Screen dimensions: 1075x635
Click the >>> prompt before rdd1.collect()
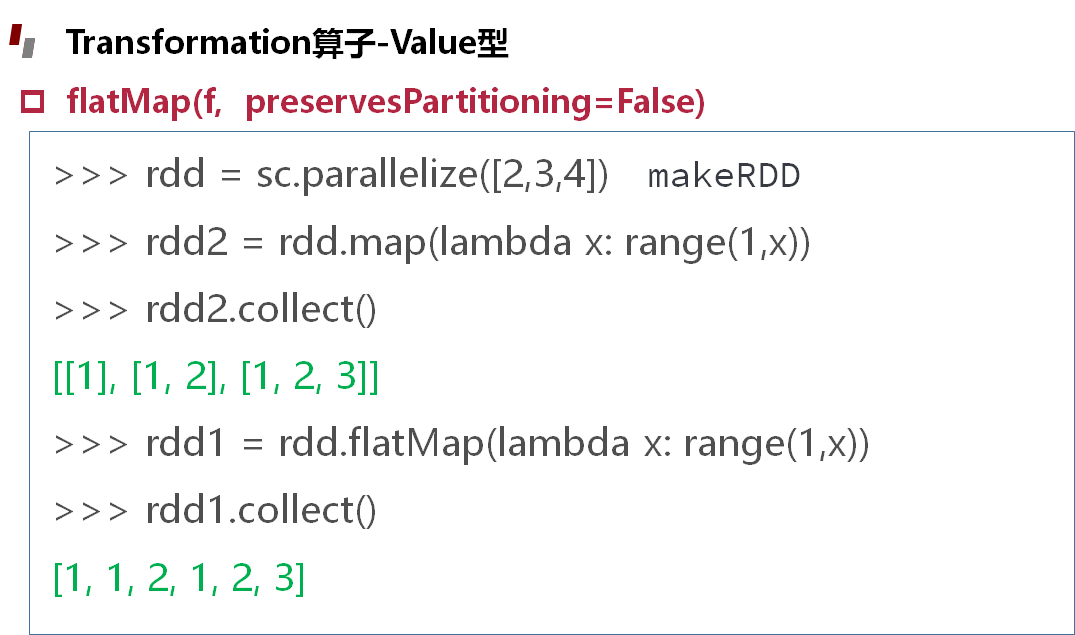point(90,512)
